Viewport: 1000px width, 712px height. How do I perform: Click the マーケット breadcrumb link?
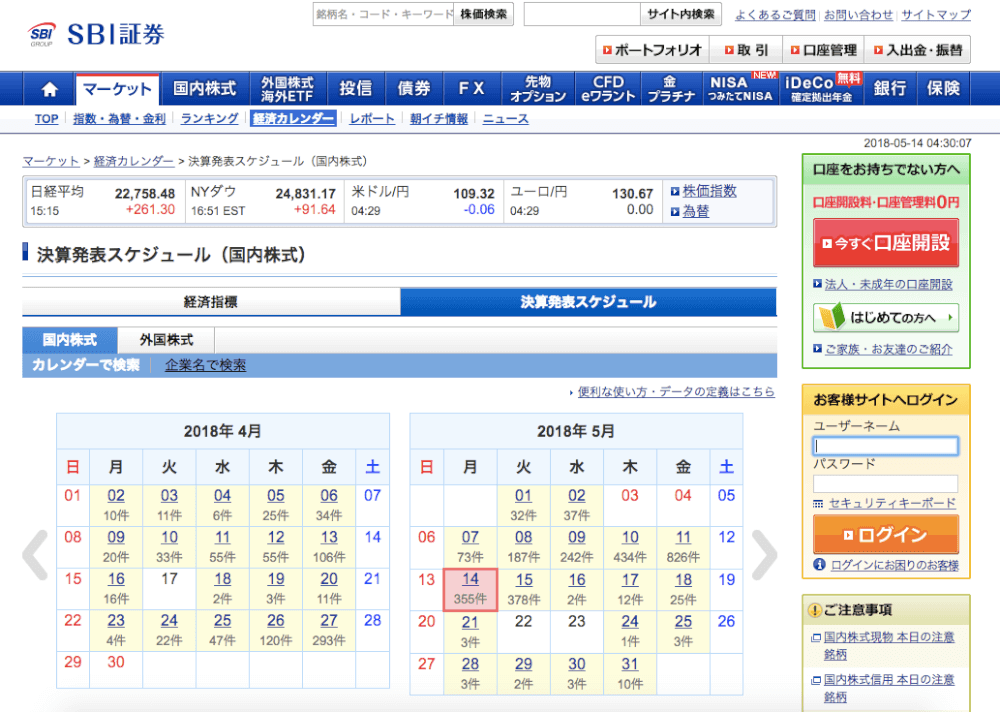pyautogui.click(x=51, y=161)
